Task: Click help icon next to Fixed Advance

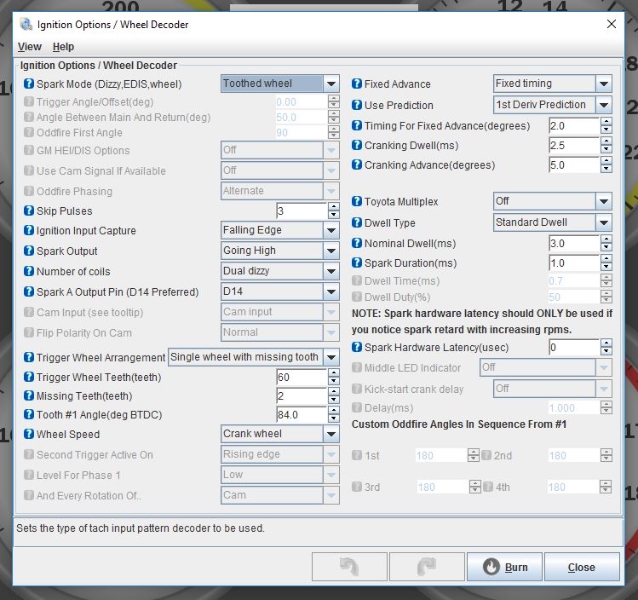Action: [x=359, y=84]
